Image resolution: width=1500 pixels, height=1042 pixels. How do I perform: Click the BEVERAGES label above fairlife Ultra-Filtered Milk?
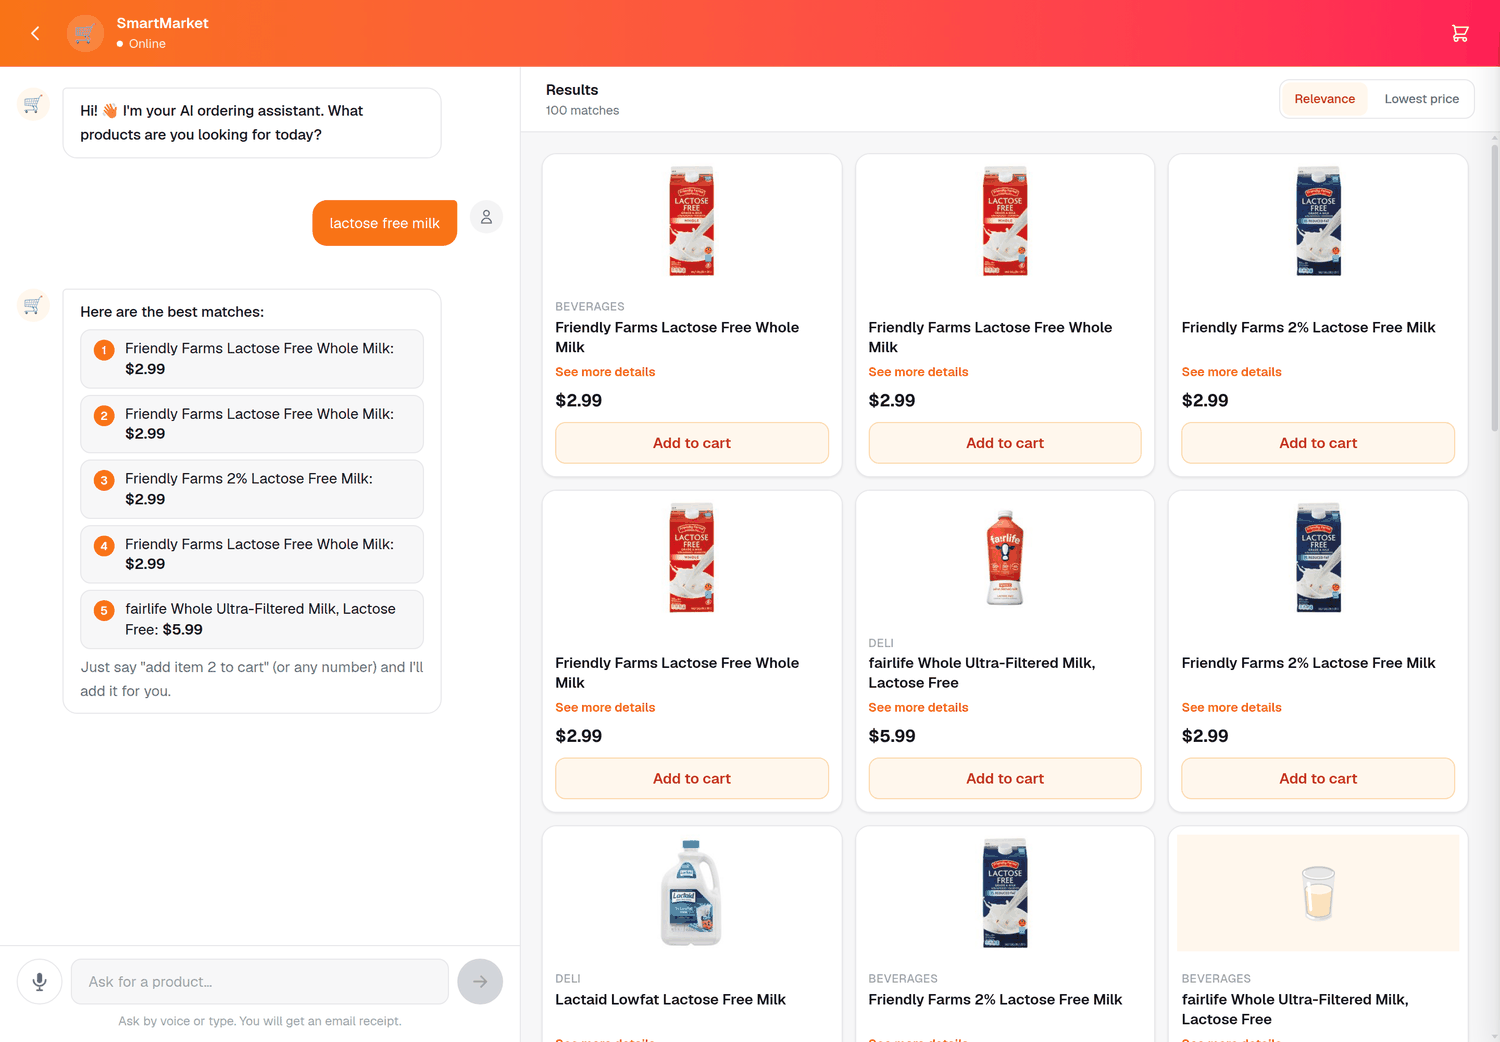click(1216, 979)
